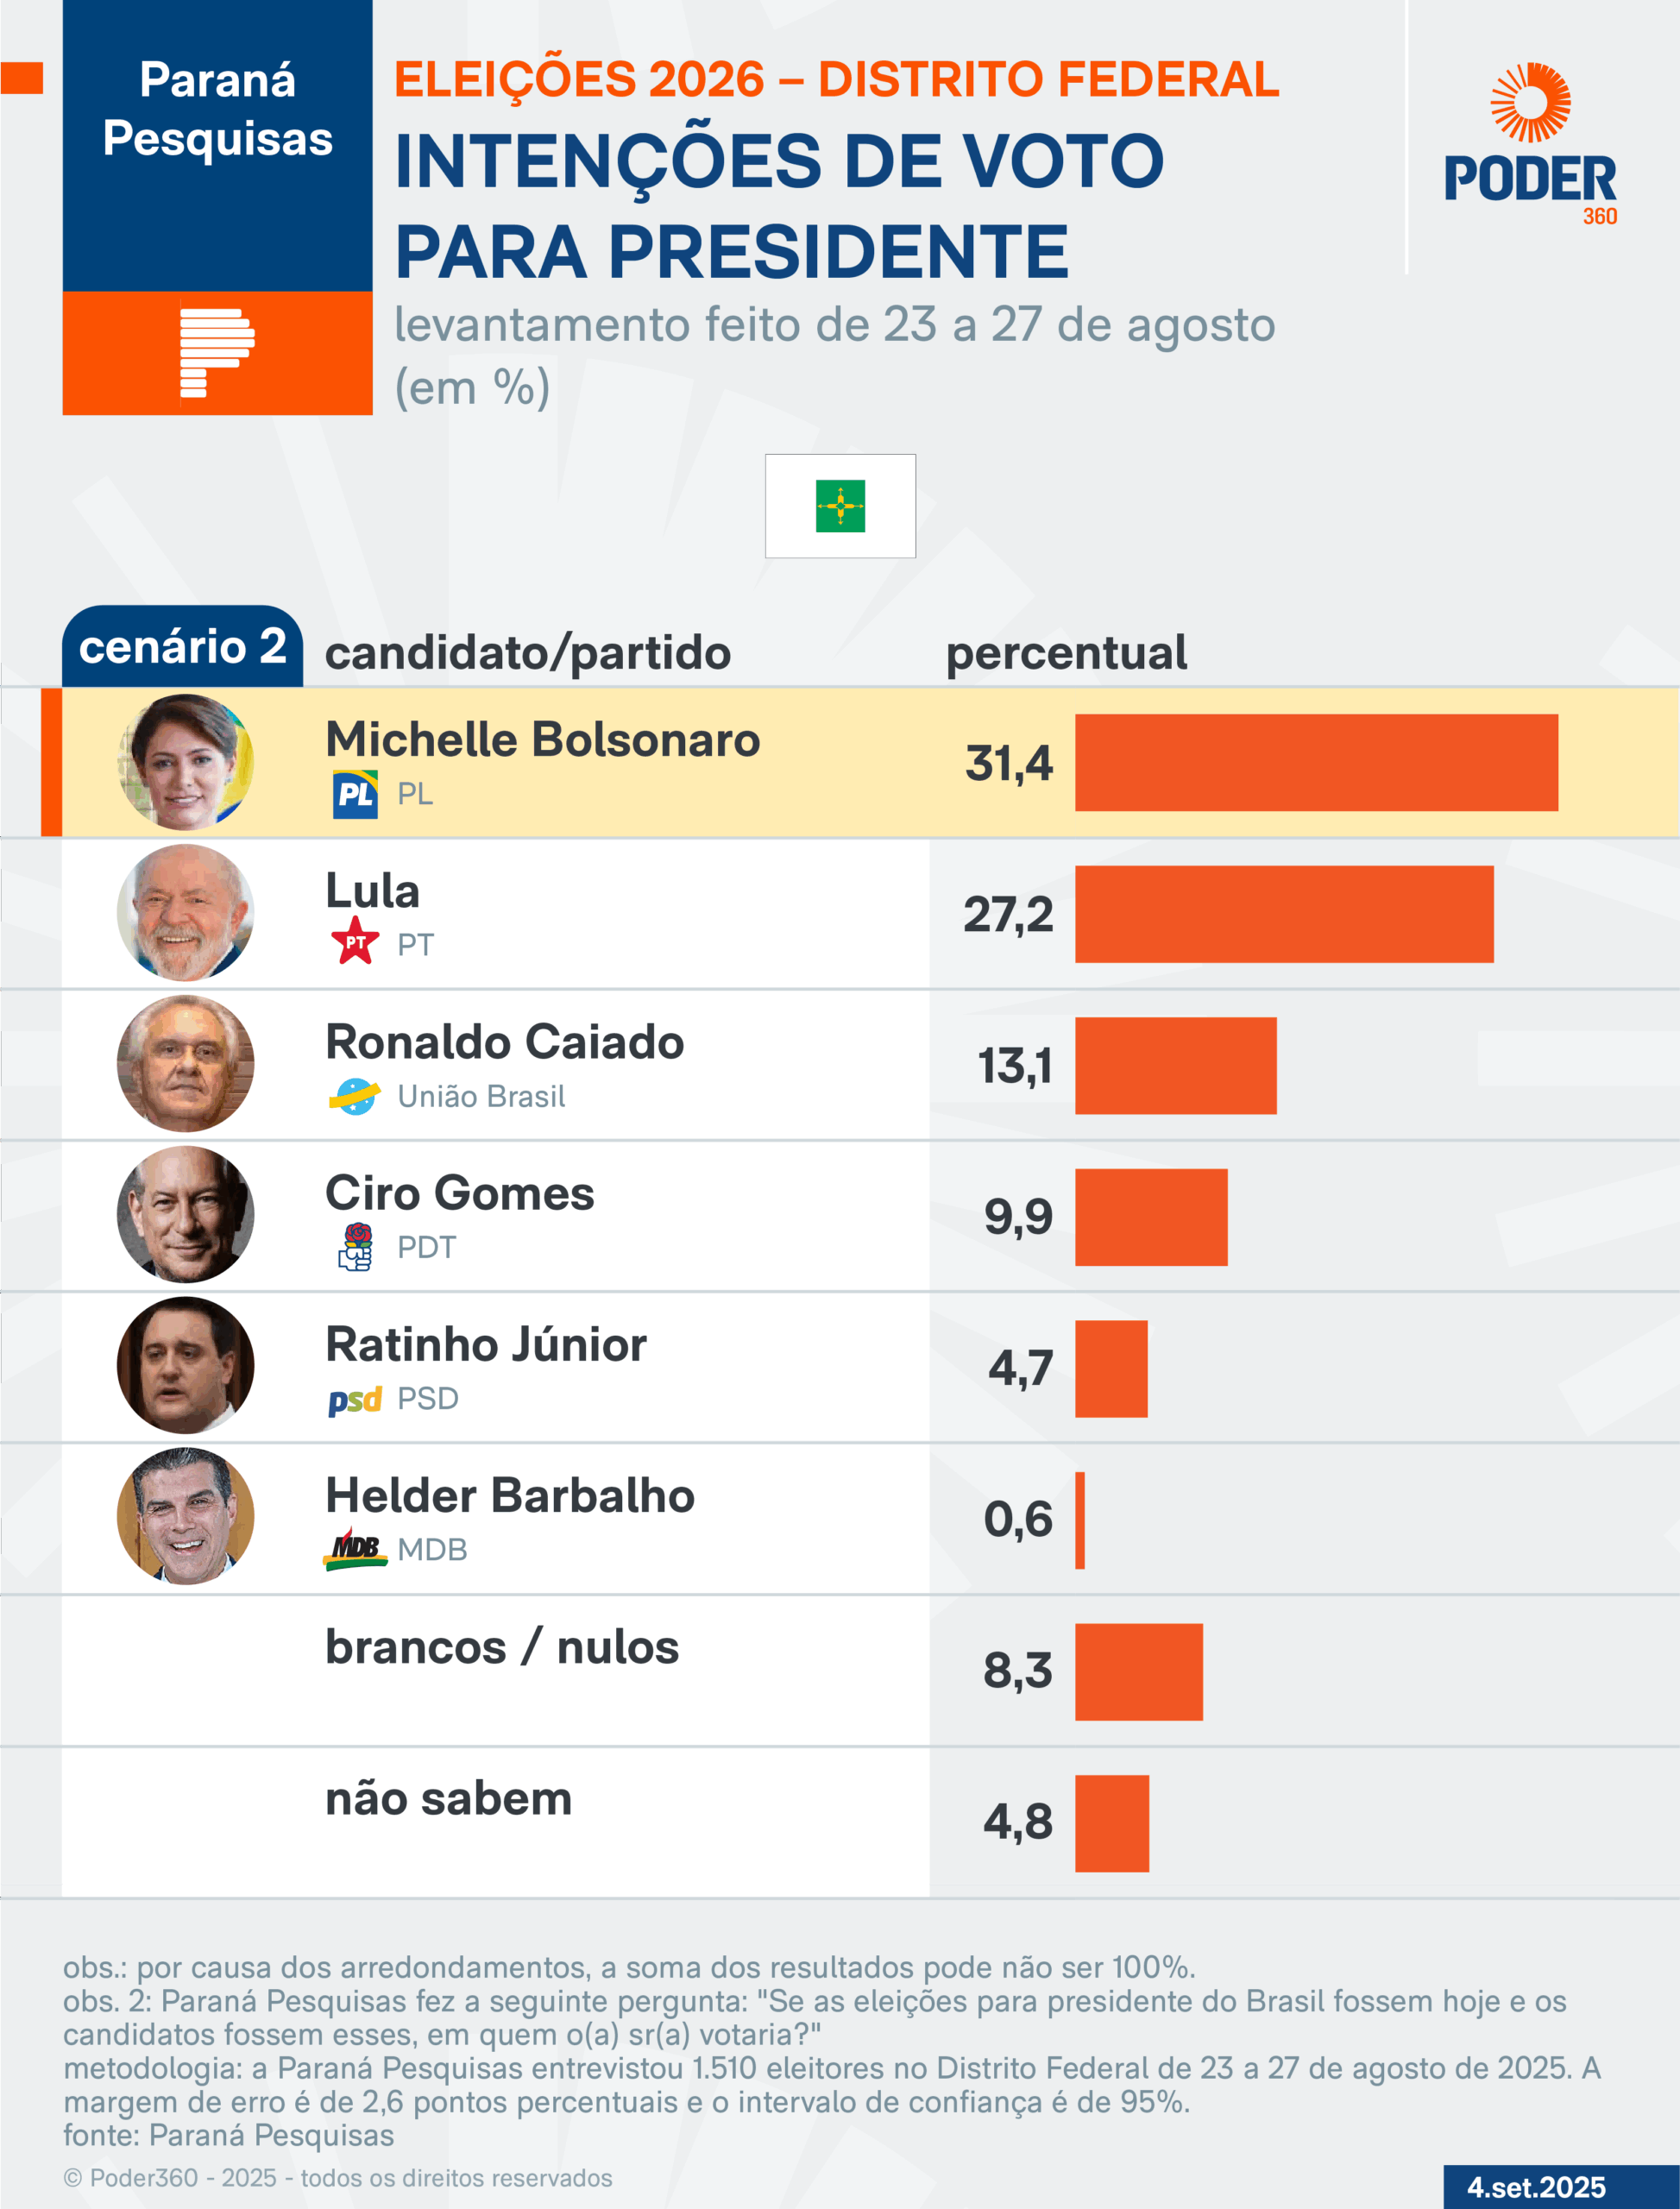Click the MDB party logo

point(355,1549)
